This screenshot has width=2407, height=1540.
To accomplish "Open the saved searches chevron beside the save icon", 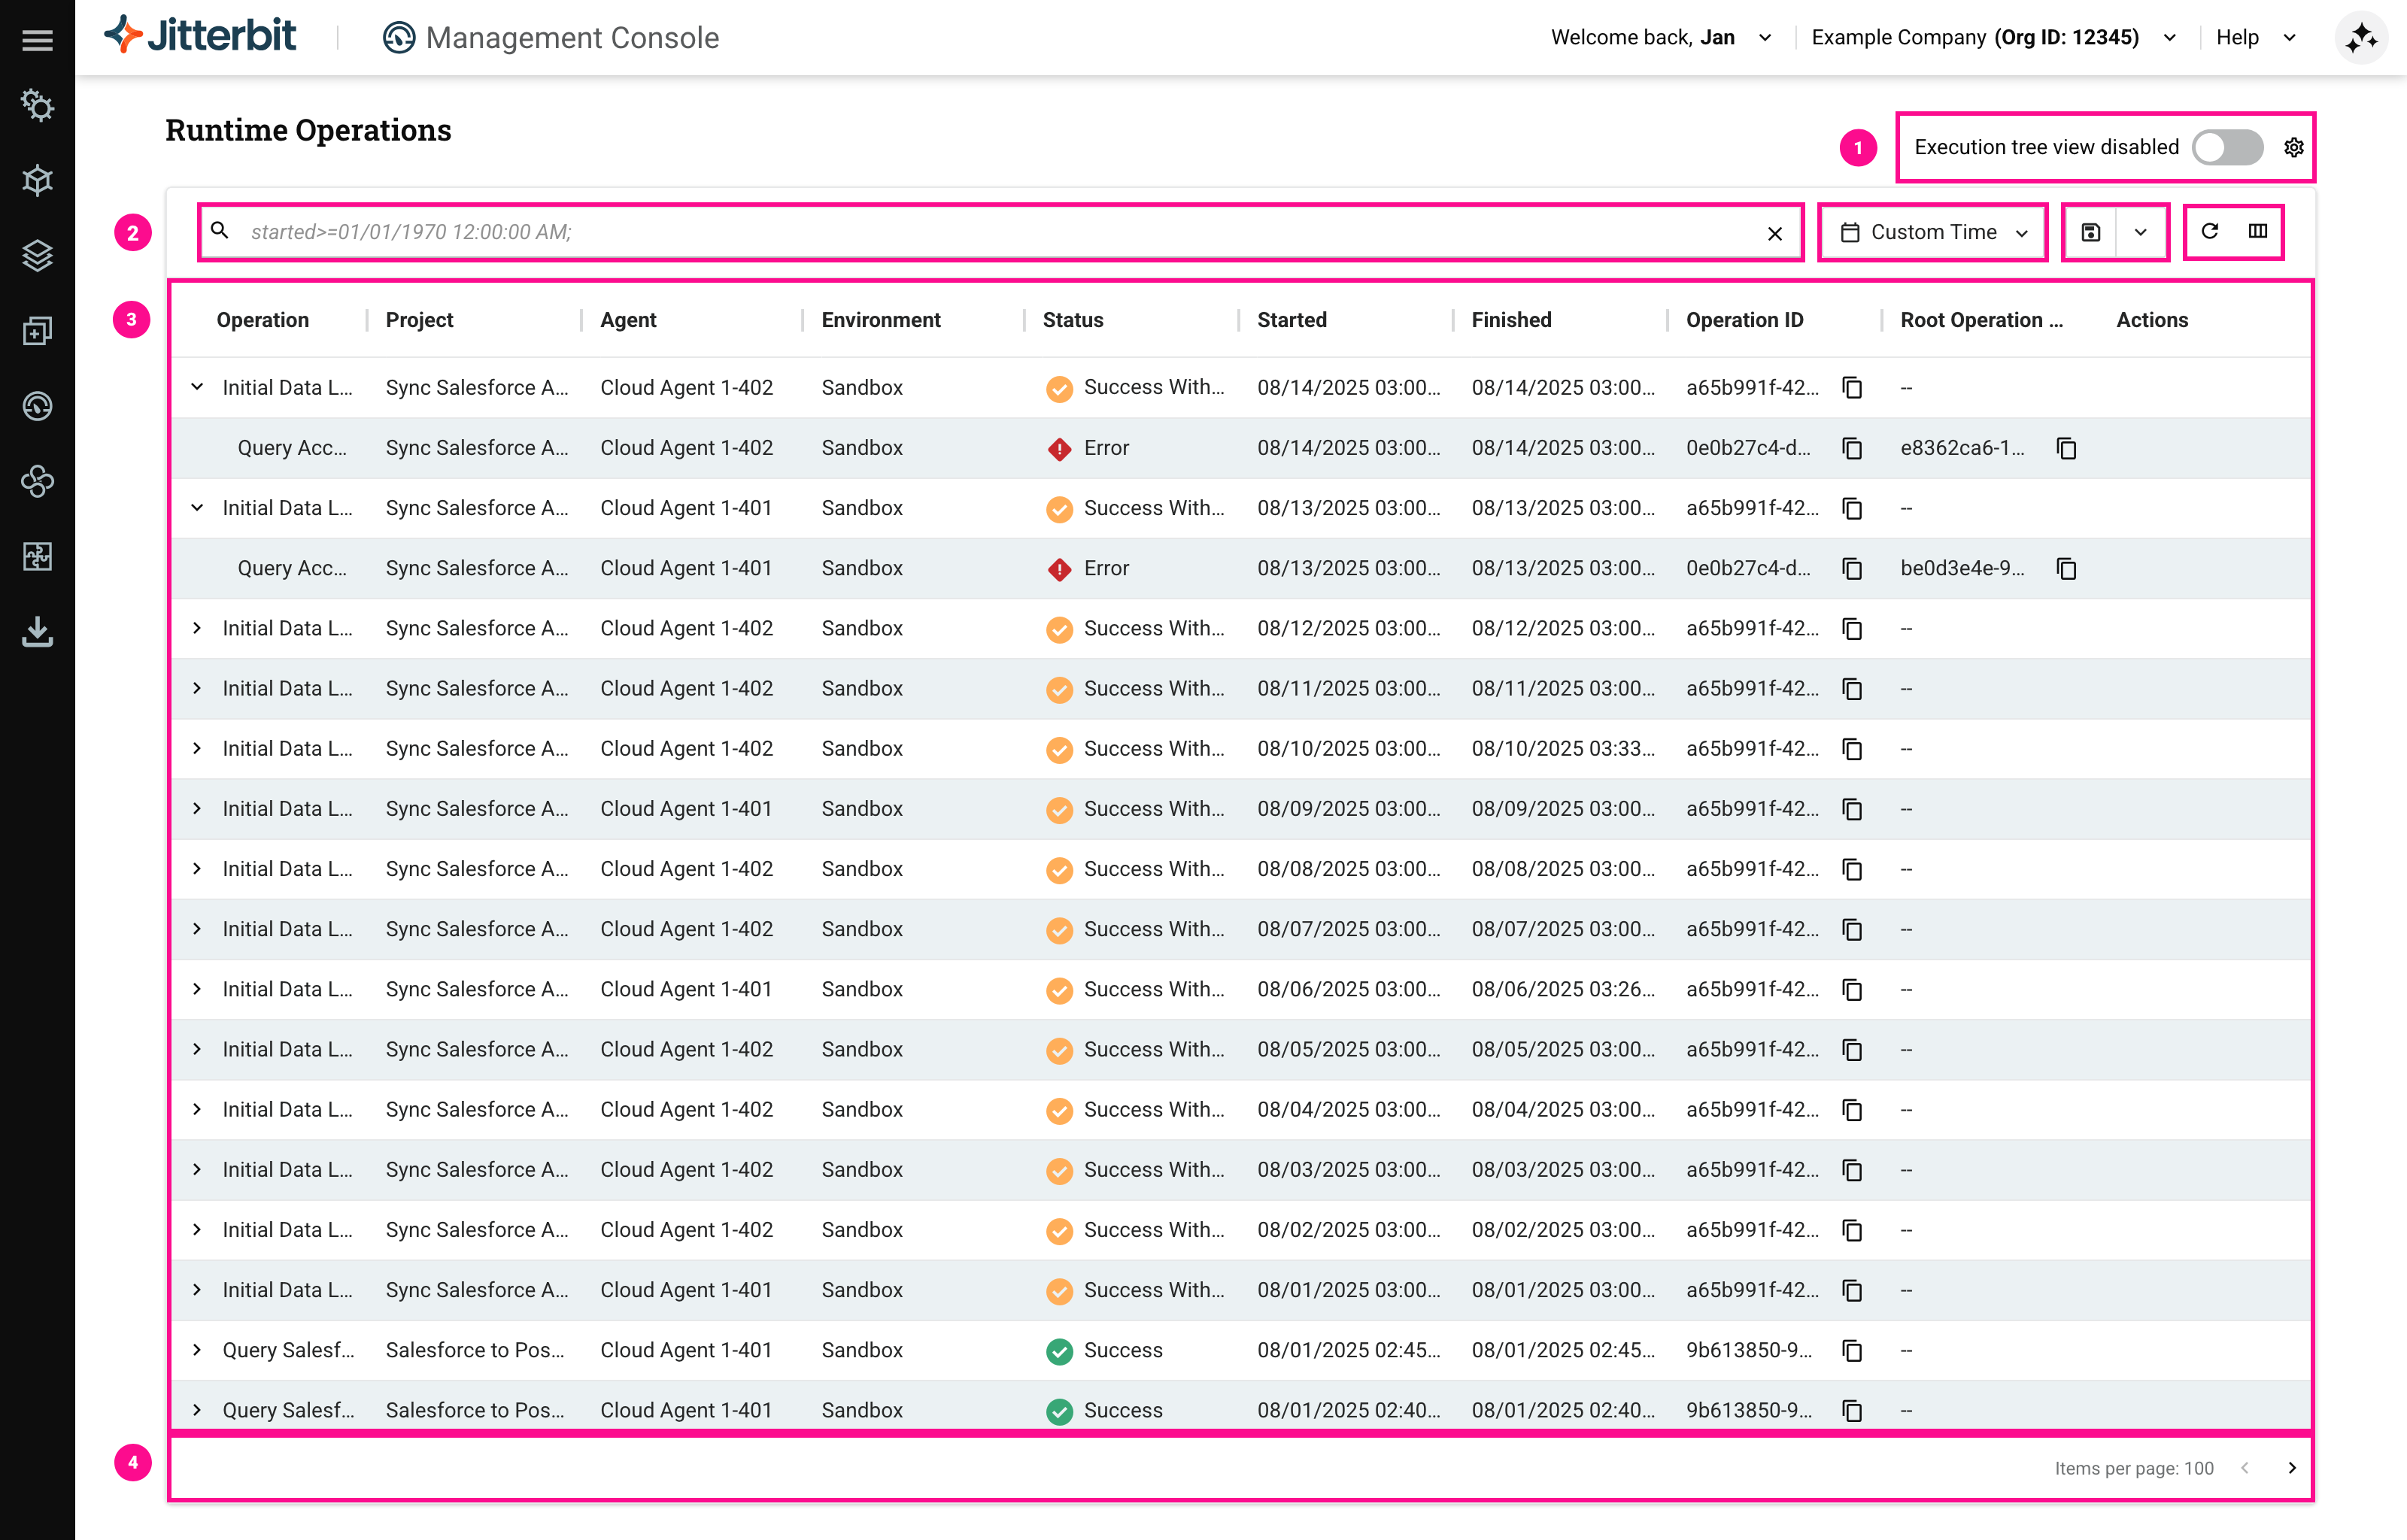I will 2142,231.
